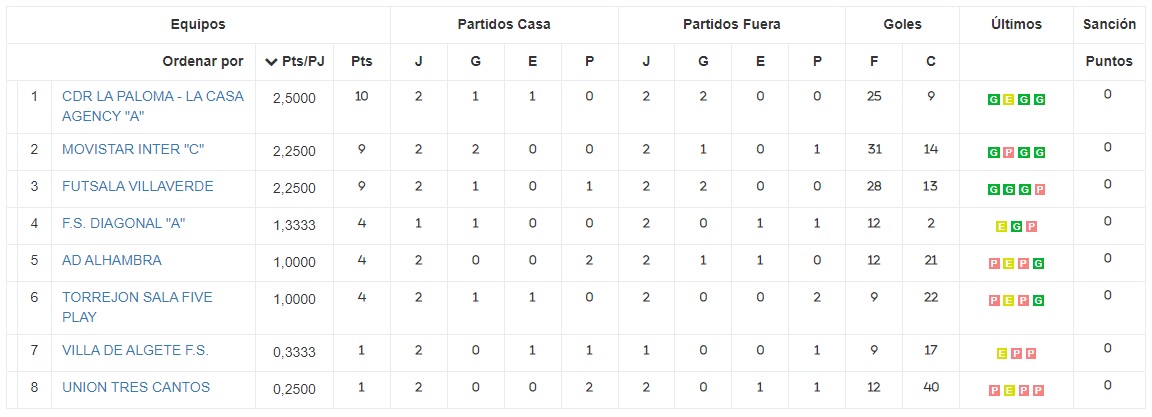Click the chevron arrow beside Pts/PJ
The height and width of the screenshot is (417, 1152).
[x=271, y=62]
